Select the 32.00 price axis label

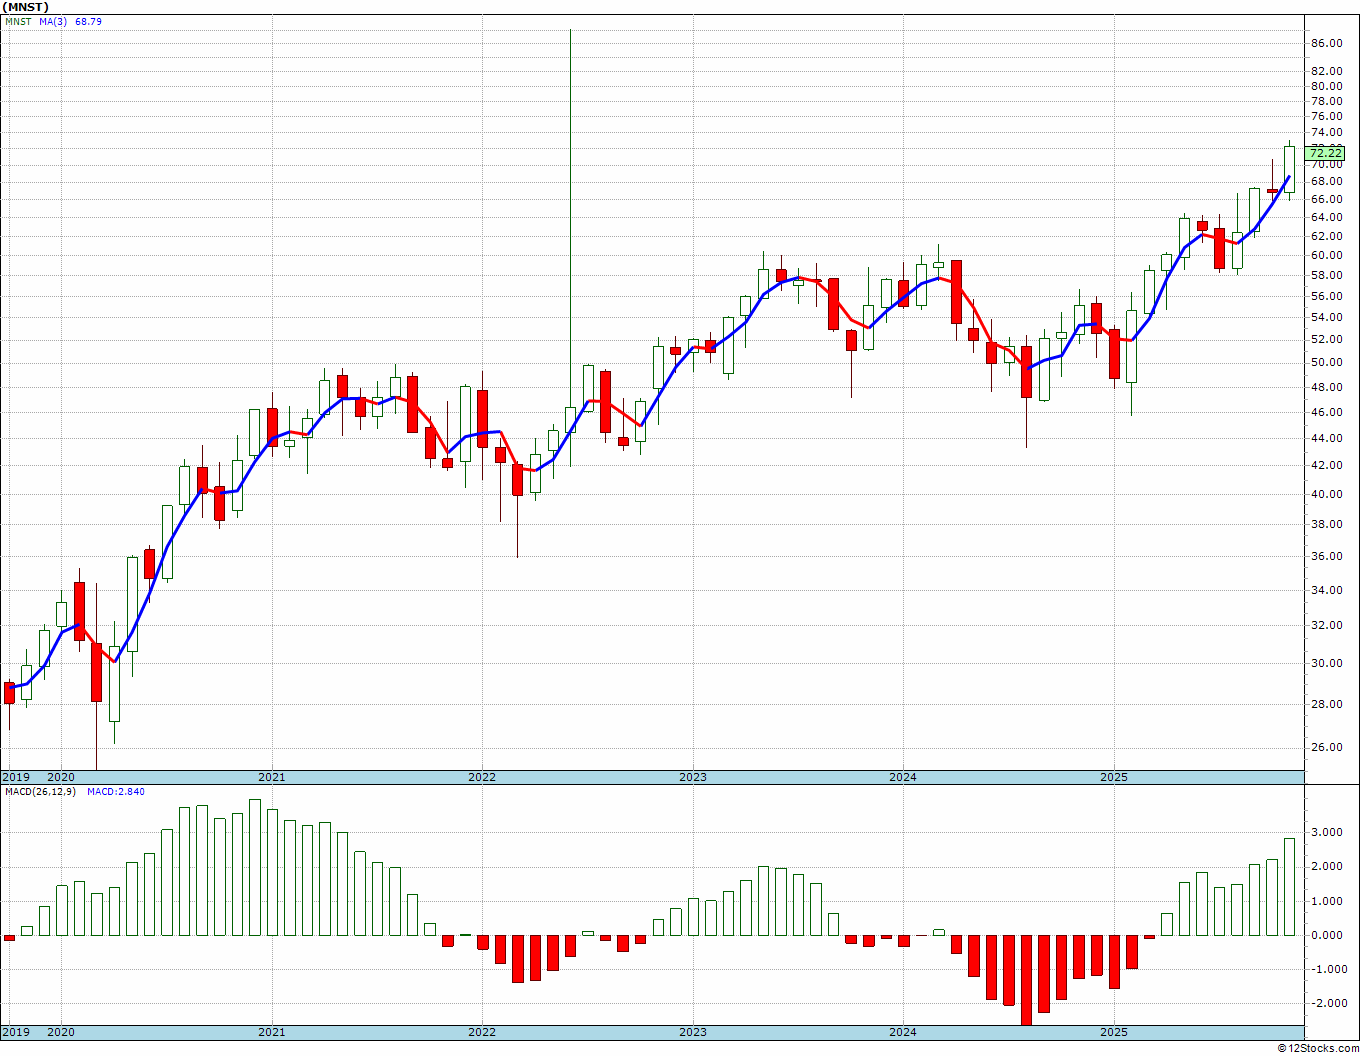click(x=1326, y=625)
